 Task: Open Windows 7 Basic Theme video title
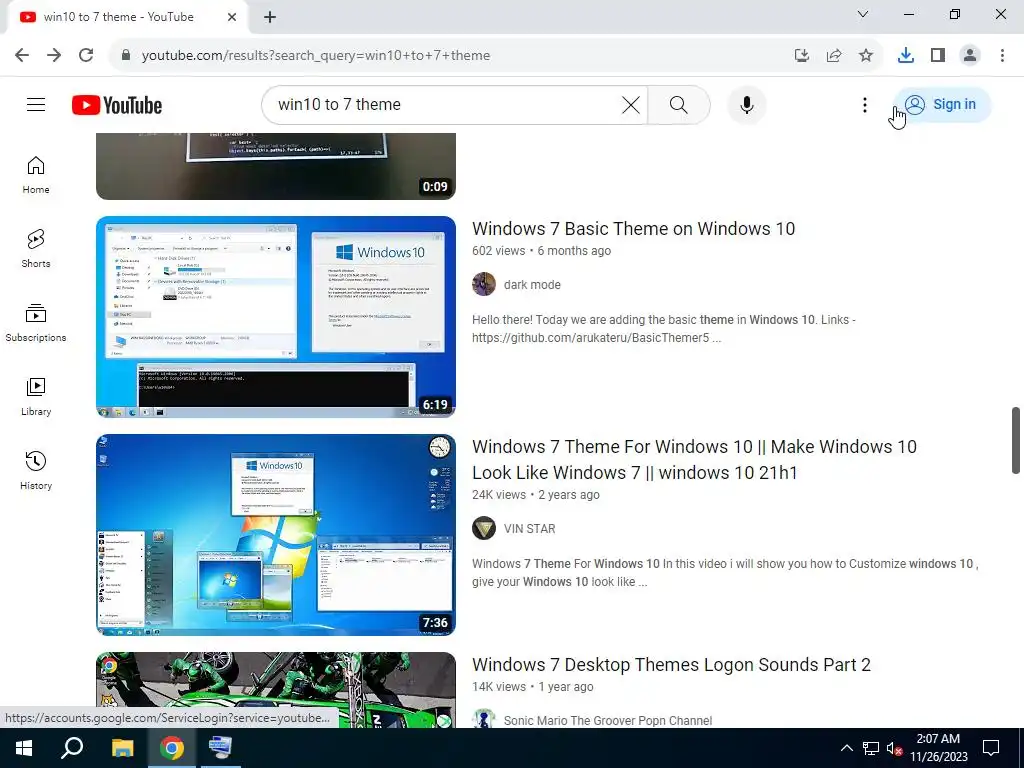tap(633, 229)
